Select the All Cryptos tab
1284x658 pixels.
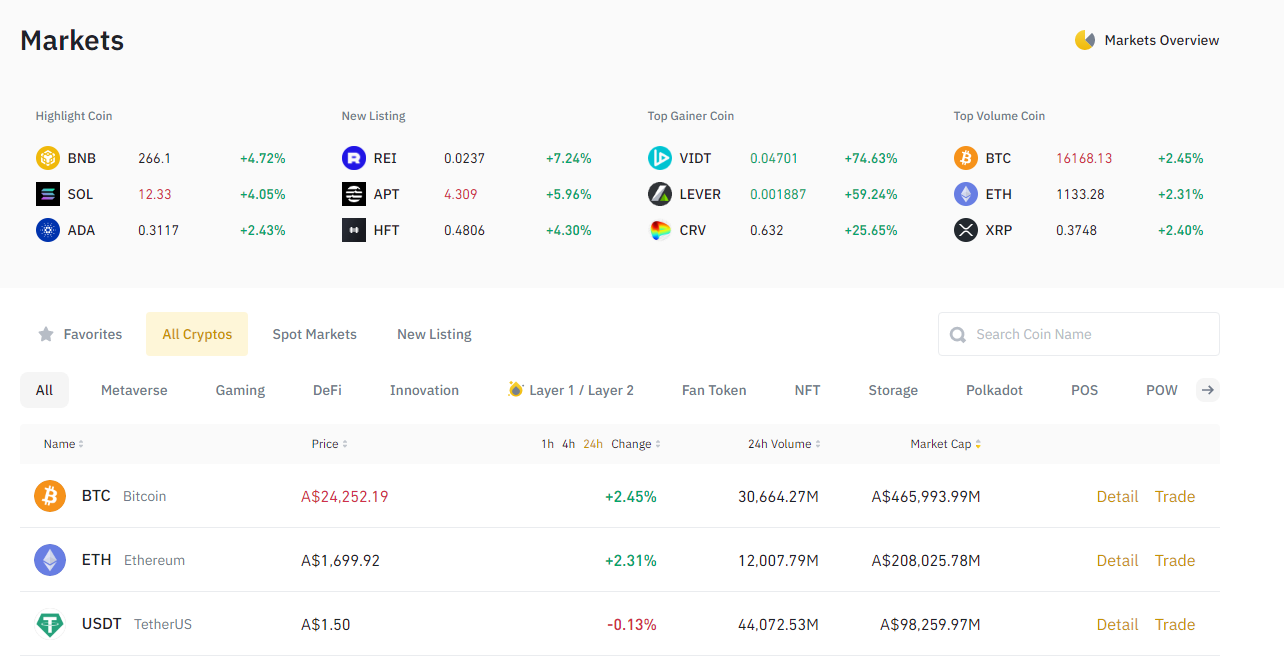[197, 334]
